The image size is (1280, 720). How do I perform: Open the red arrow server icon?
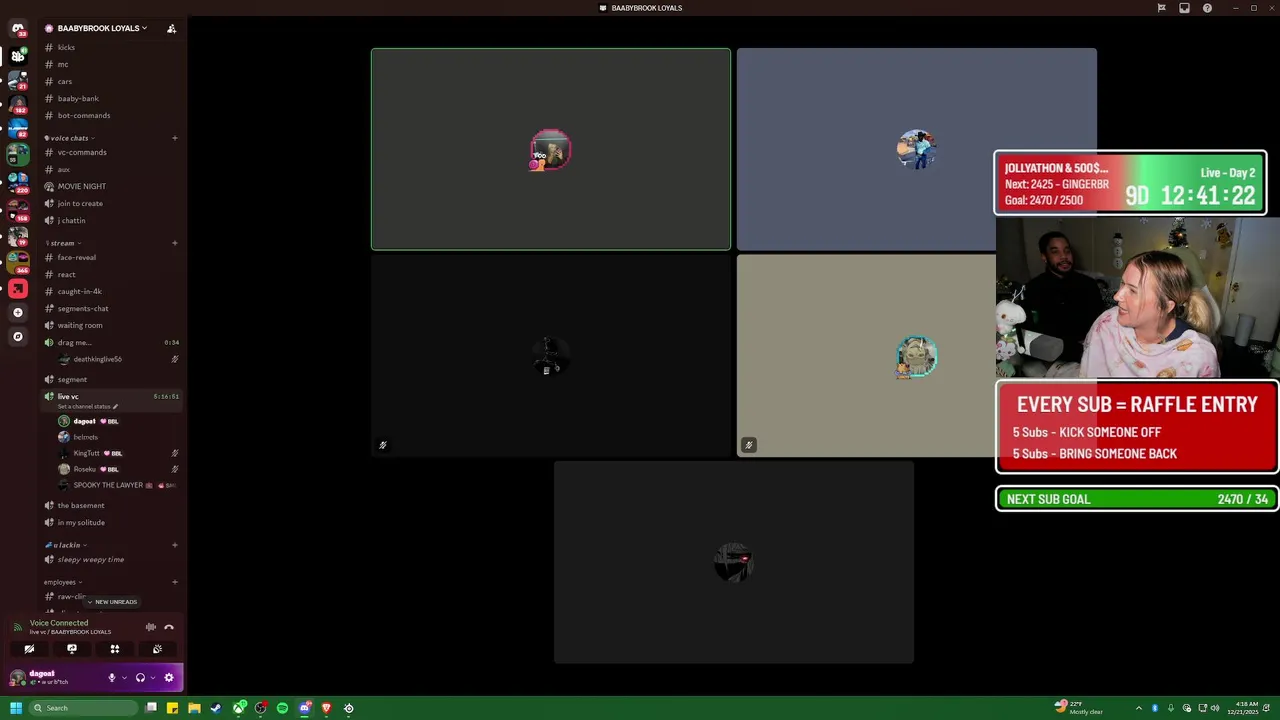17,289
